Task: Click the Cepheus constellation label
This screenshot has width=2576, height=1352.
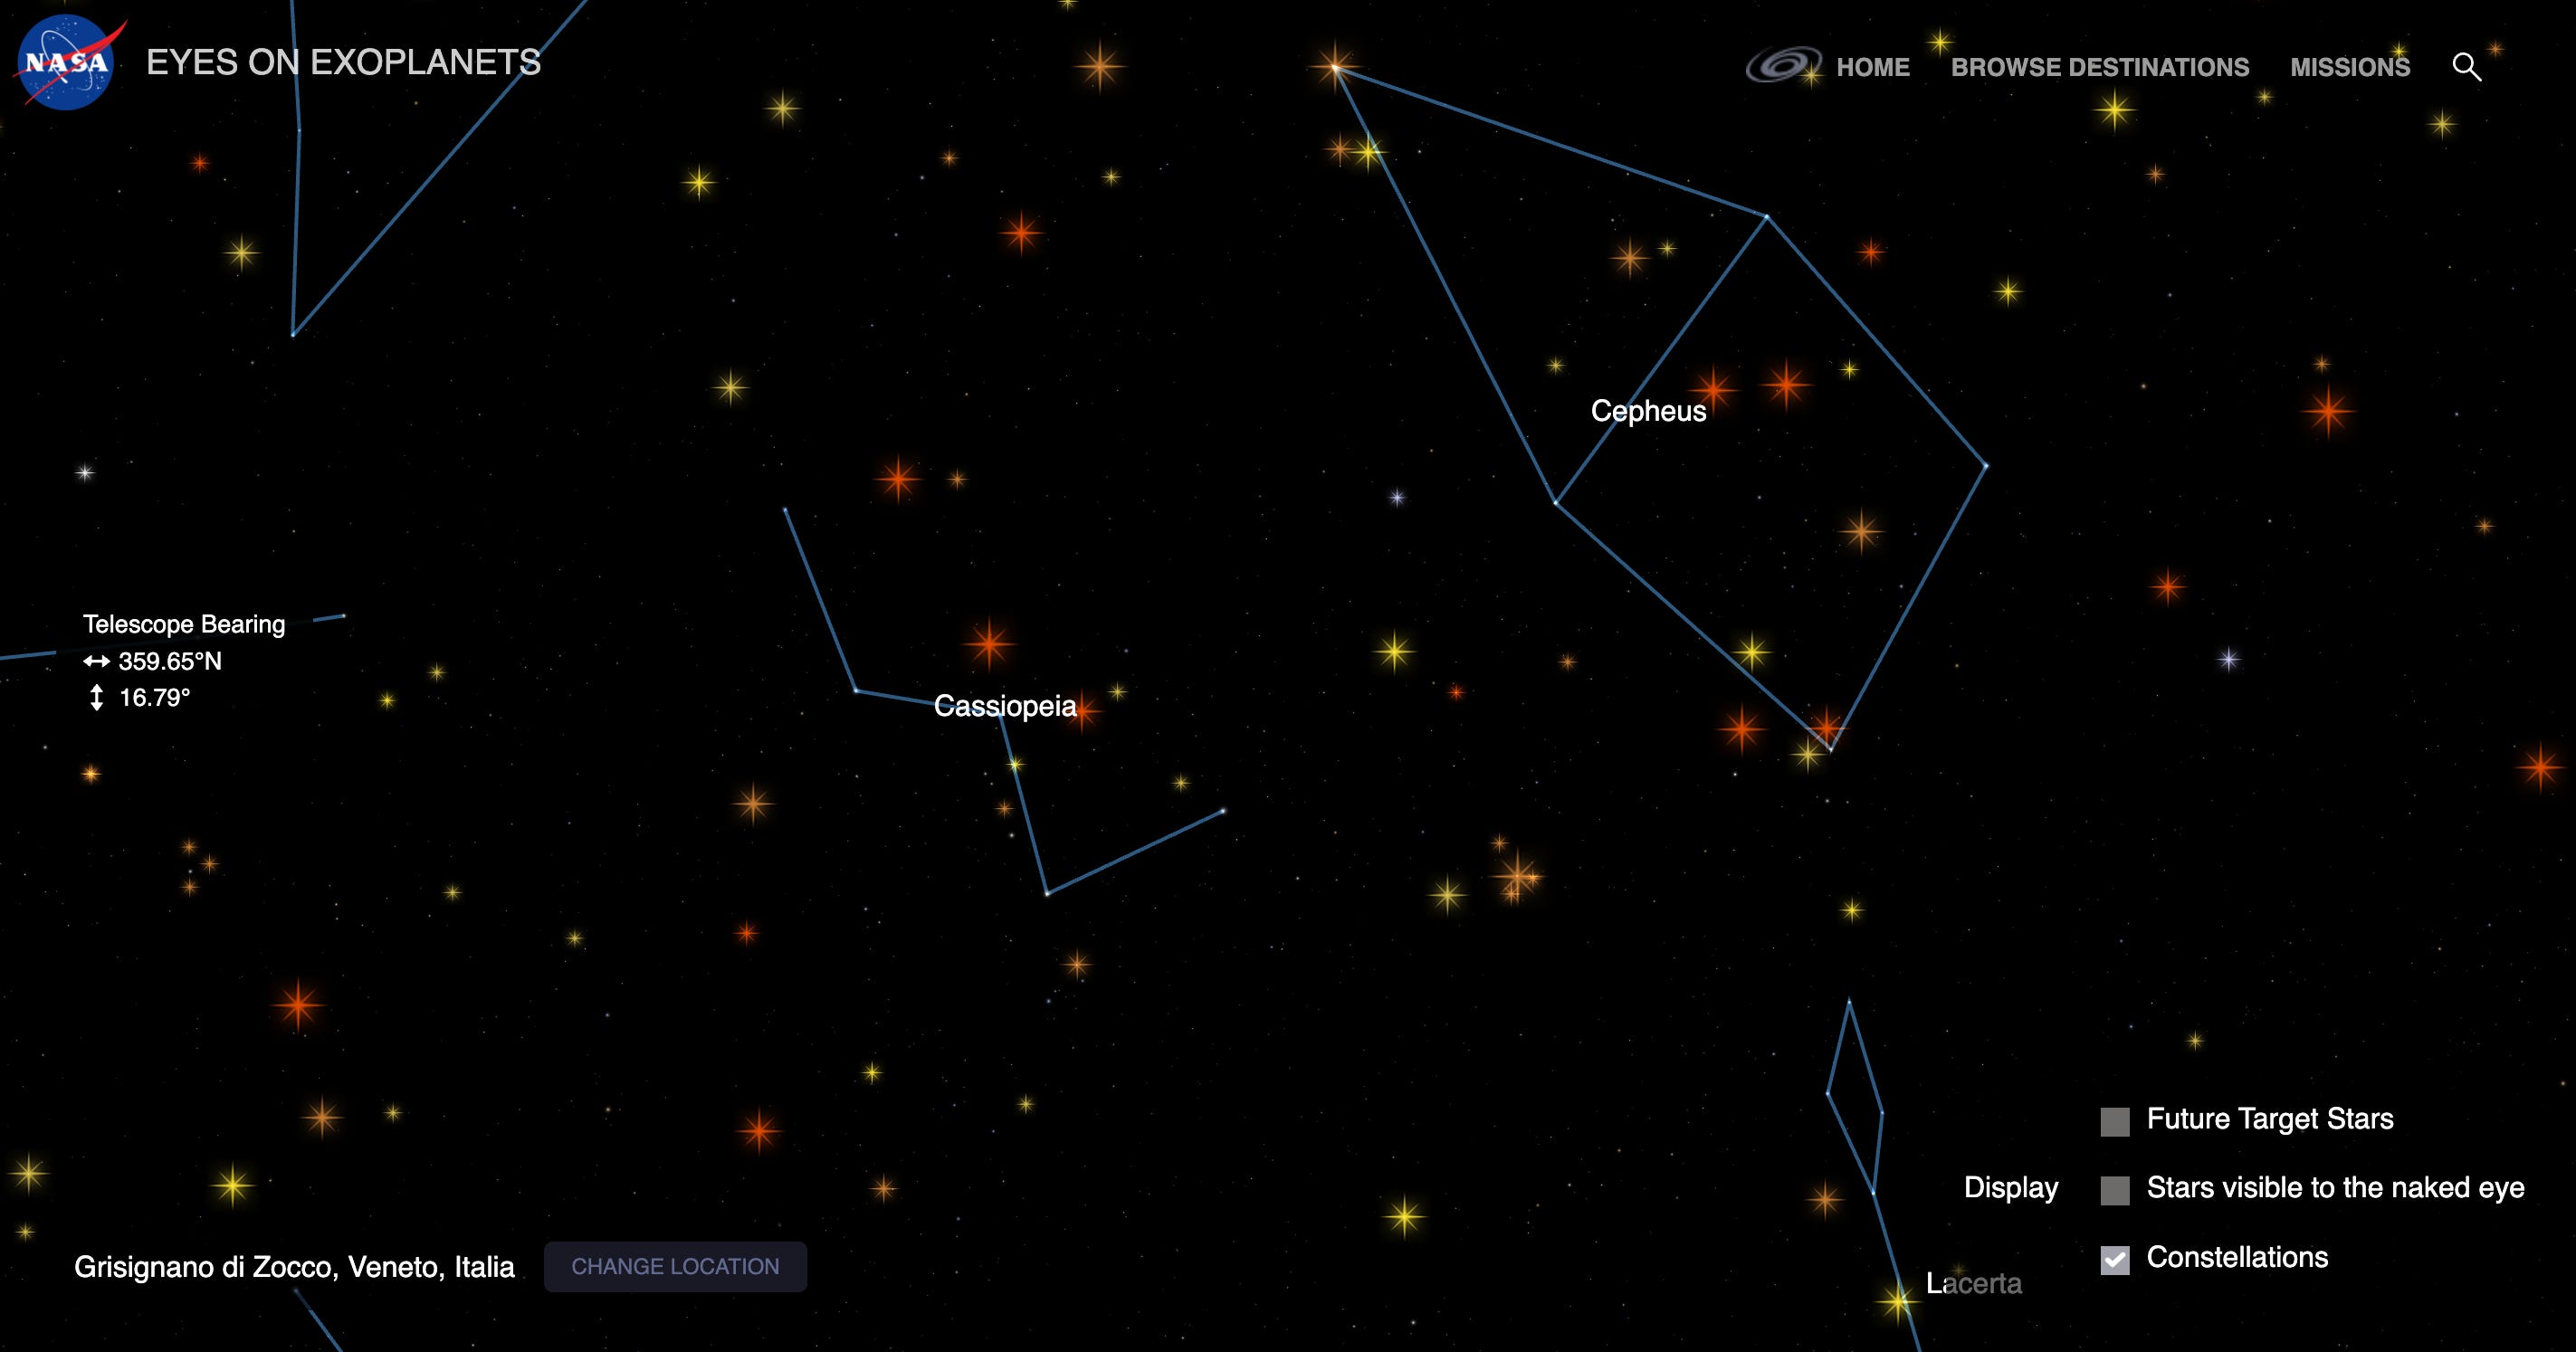Action: click(1647, 411)
